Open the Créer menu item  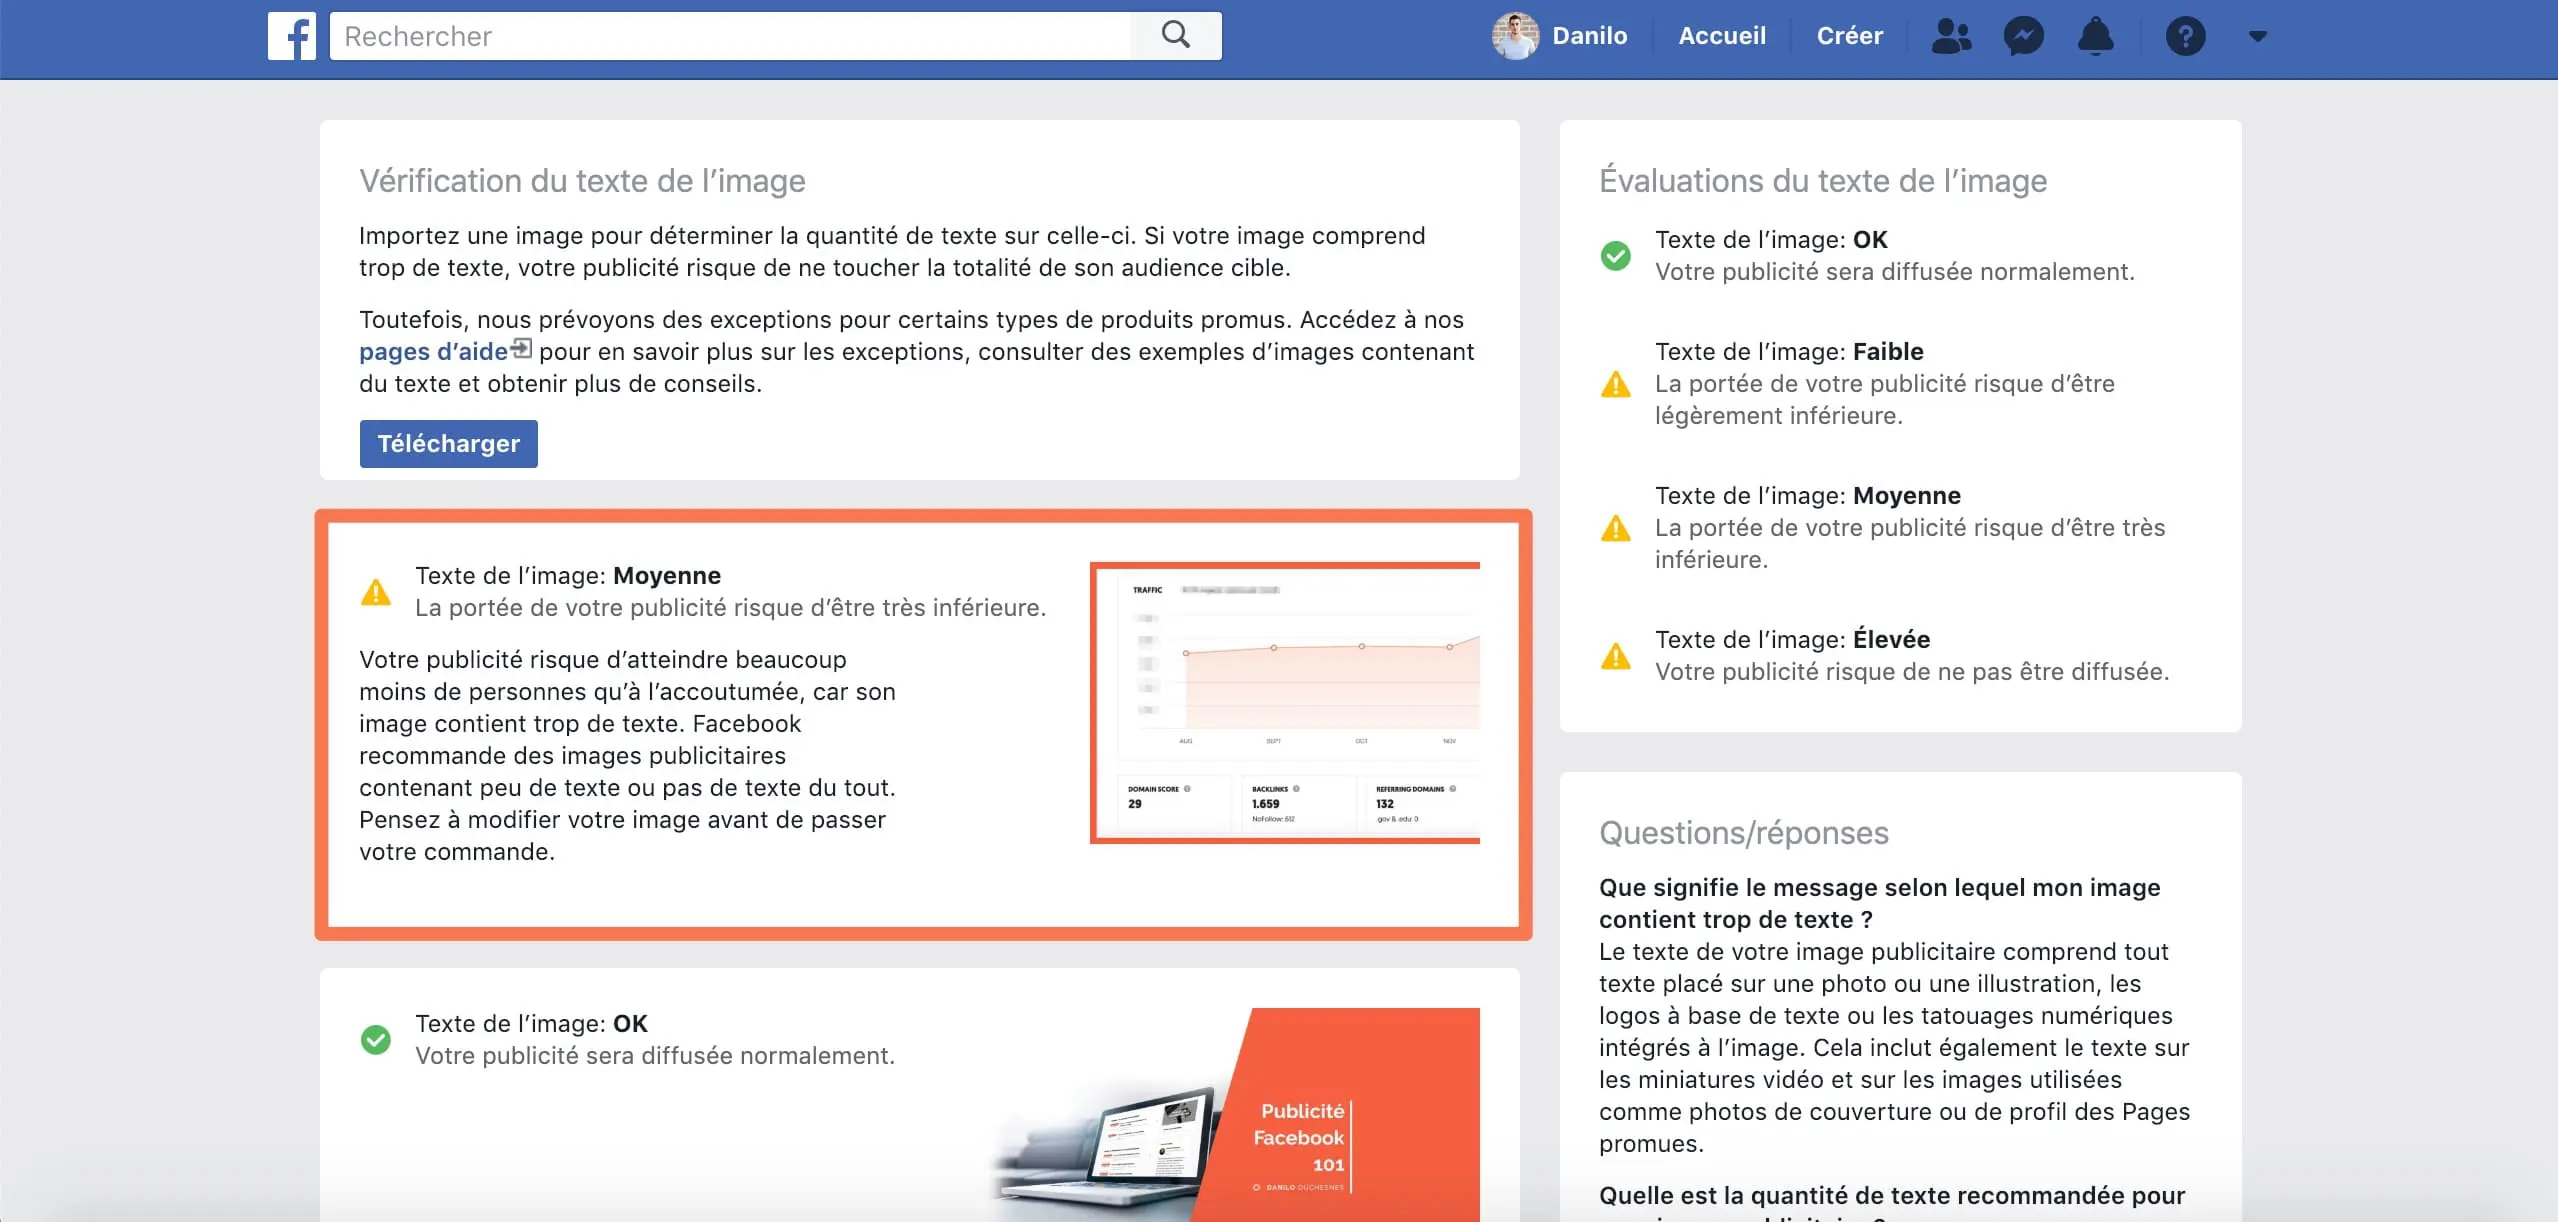click(x=1849, y=36)
